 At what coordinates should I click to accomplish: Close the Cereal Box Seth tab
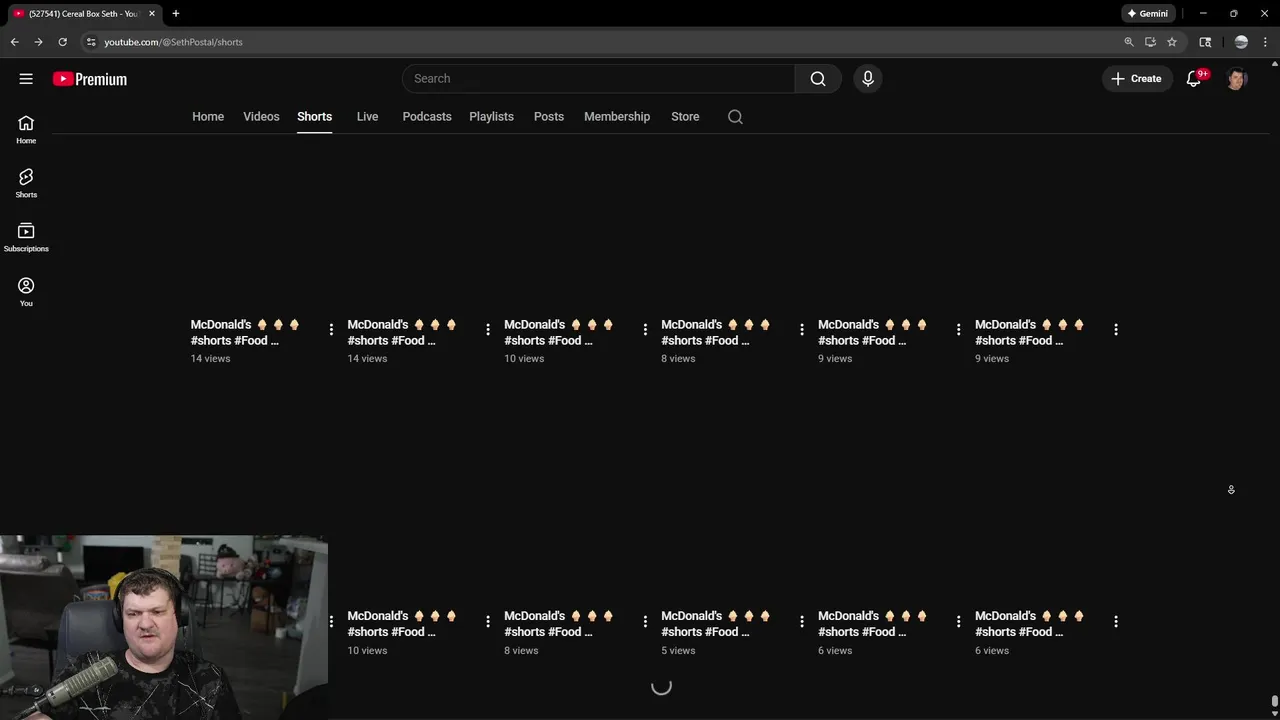pyautogui.click(x=152, y=14)
